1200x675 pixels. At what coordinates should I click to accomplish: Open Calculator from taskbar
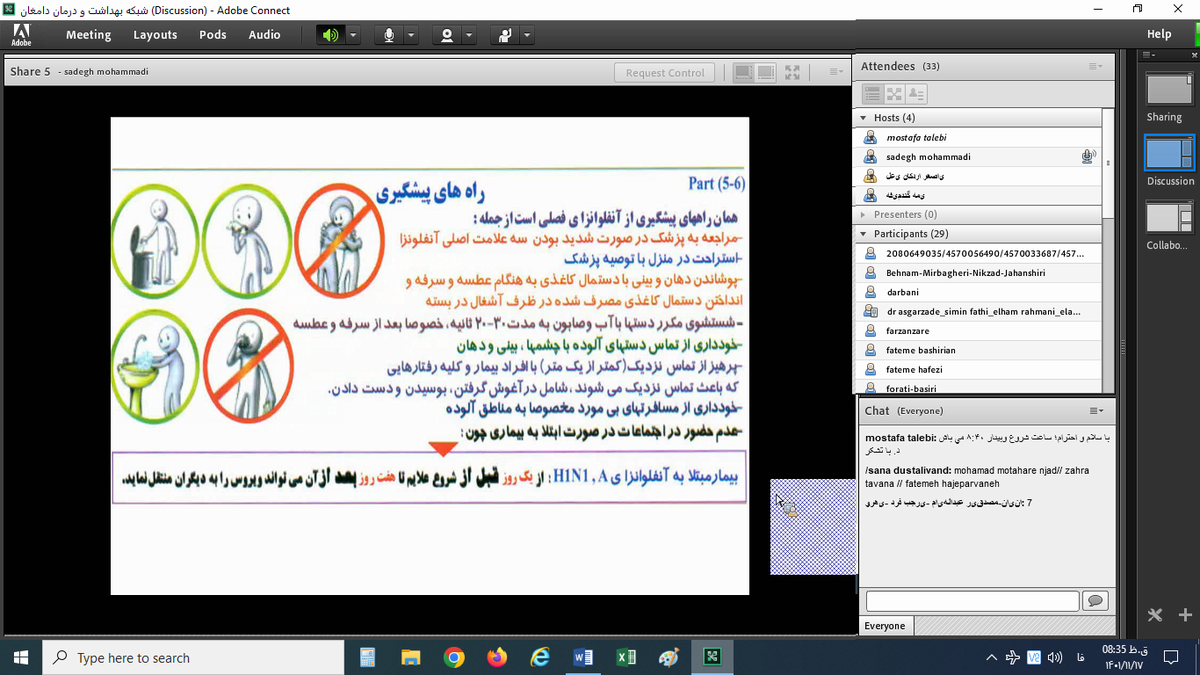click(x=367, y=657)
